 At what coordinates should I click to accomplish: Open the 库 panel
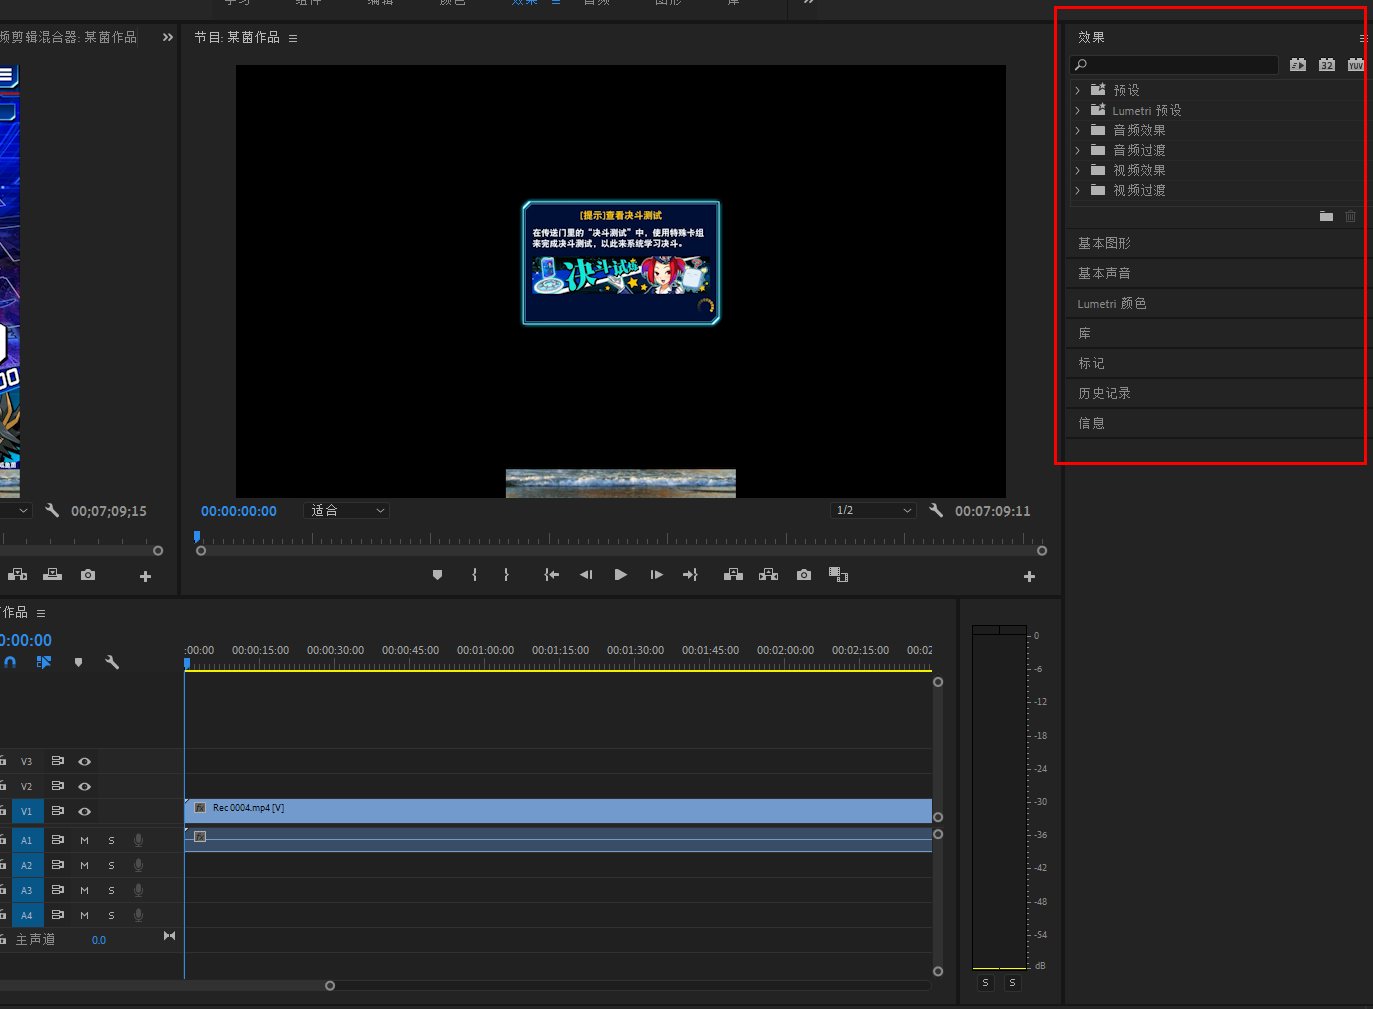click(x=1084, y=333)
